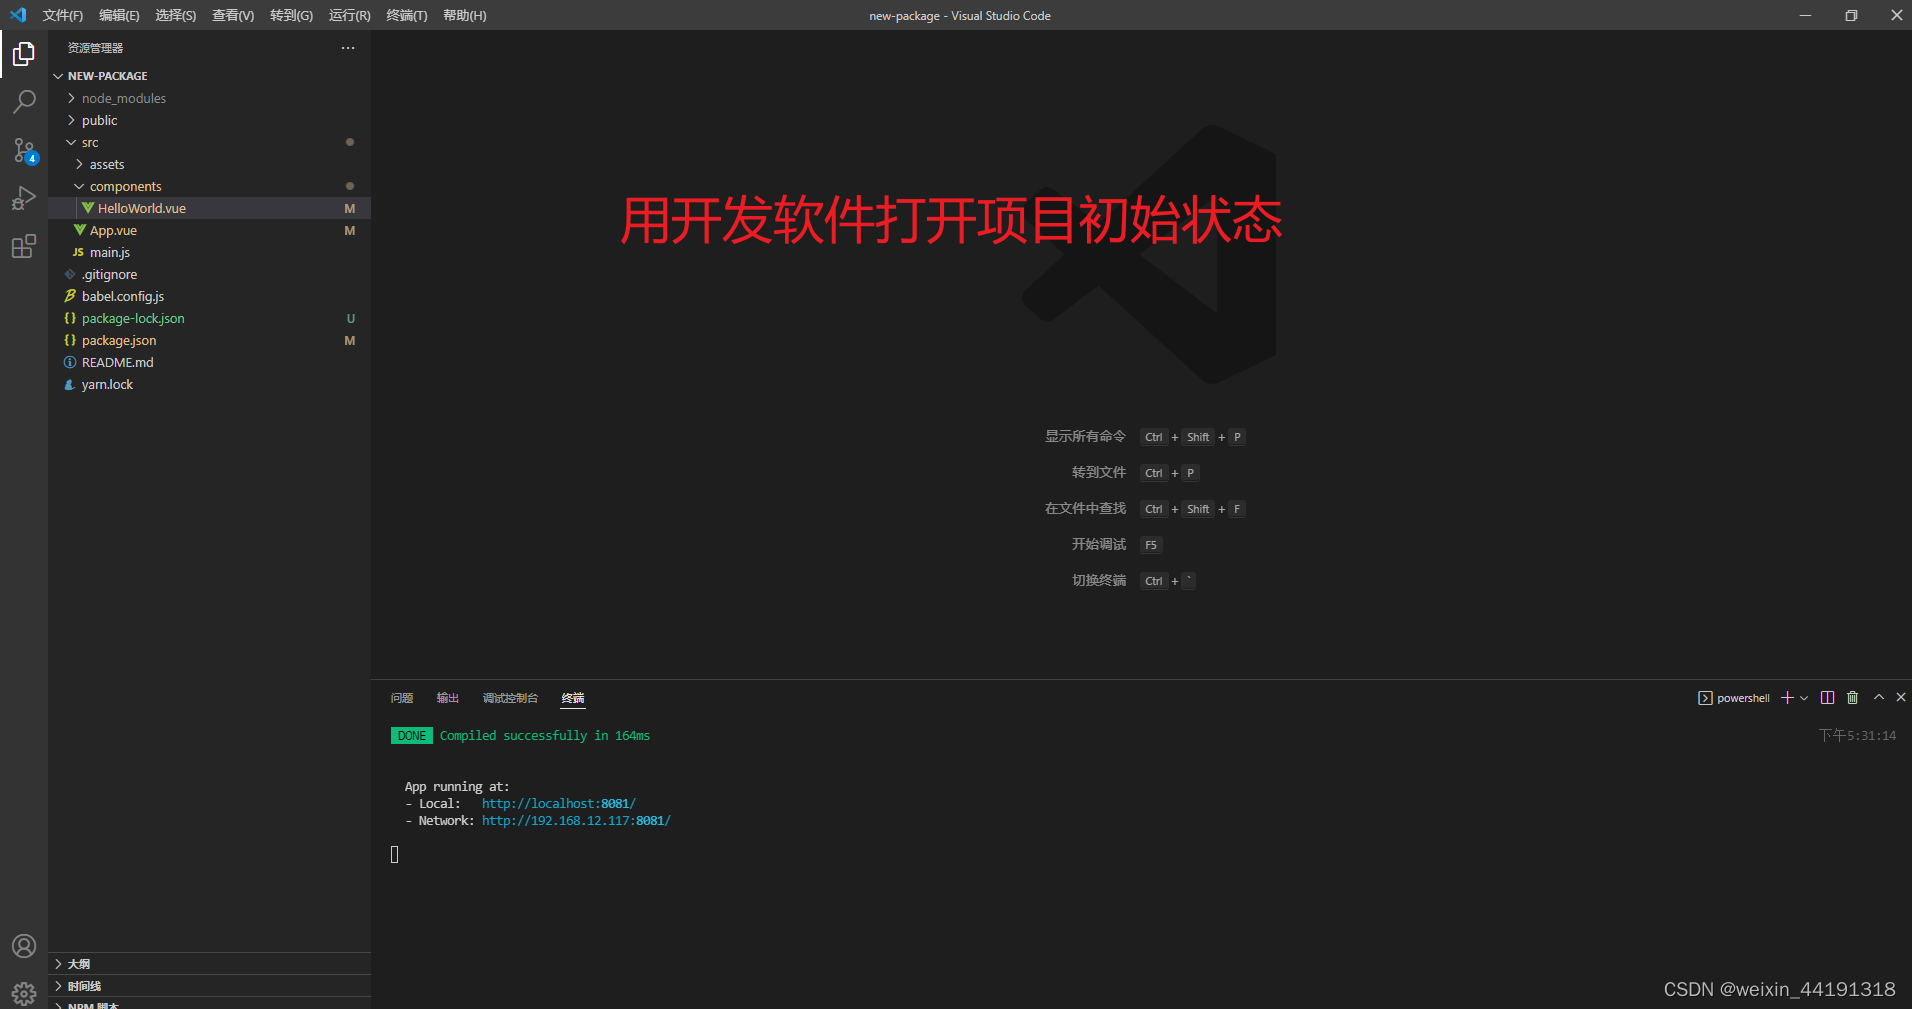Click the terminal input cursor

pyautogui.click(x=395, y=855)
